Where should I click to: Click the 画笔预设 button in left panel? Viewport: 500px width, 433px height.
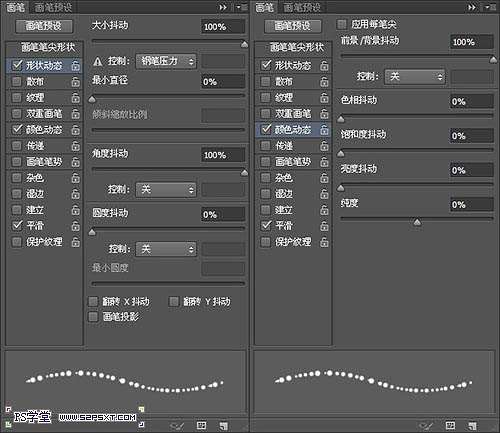click(x=44, y=26)
